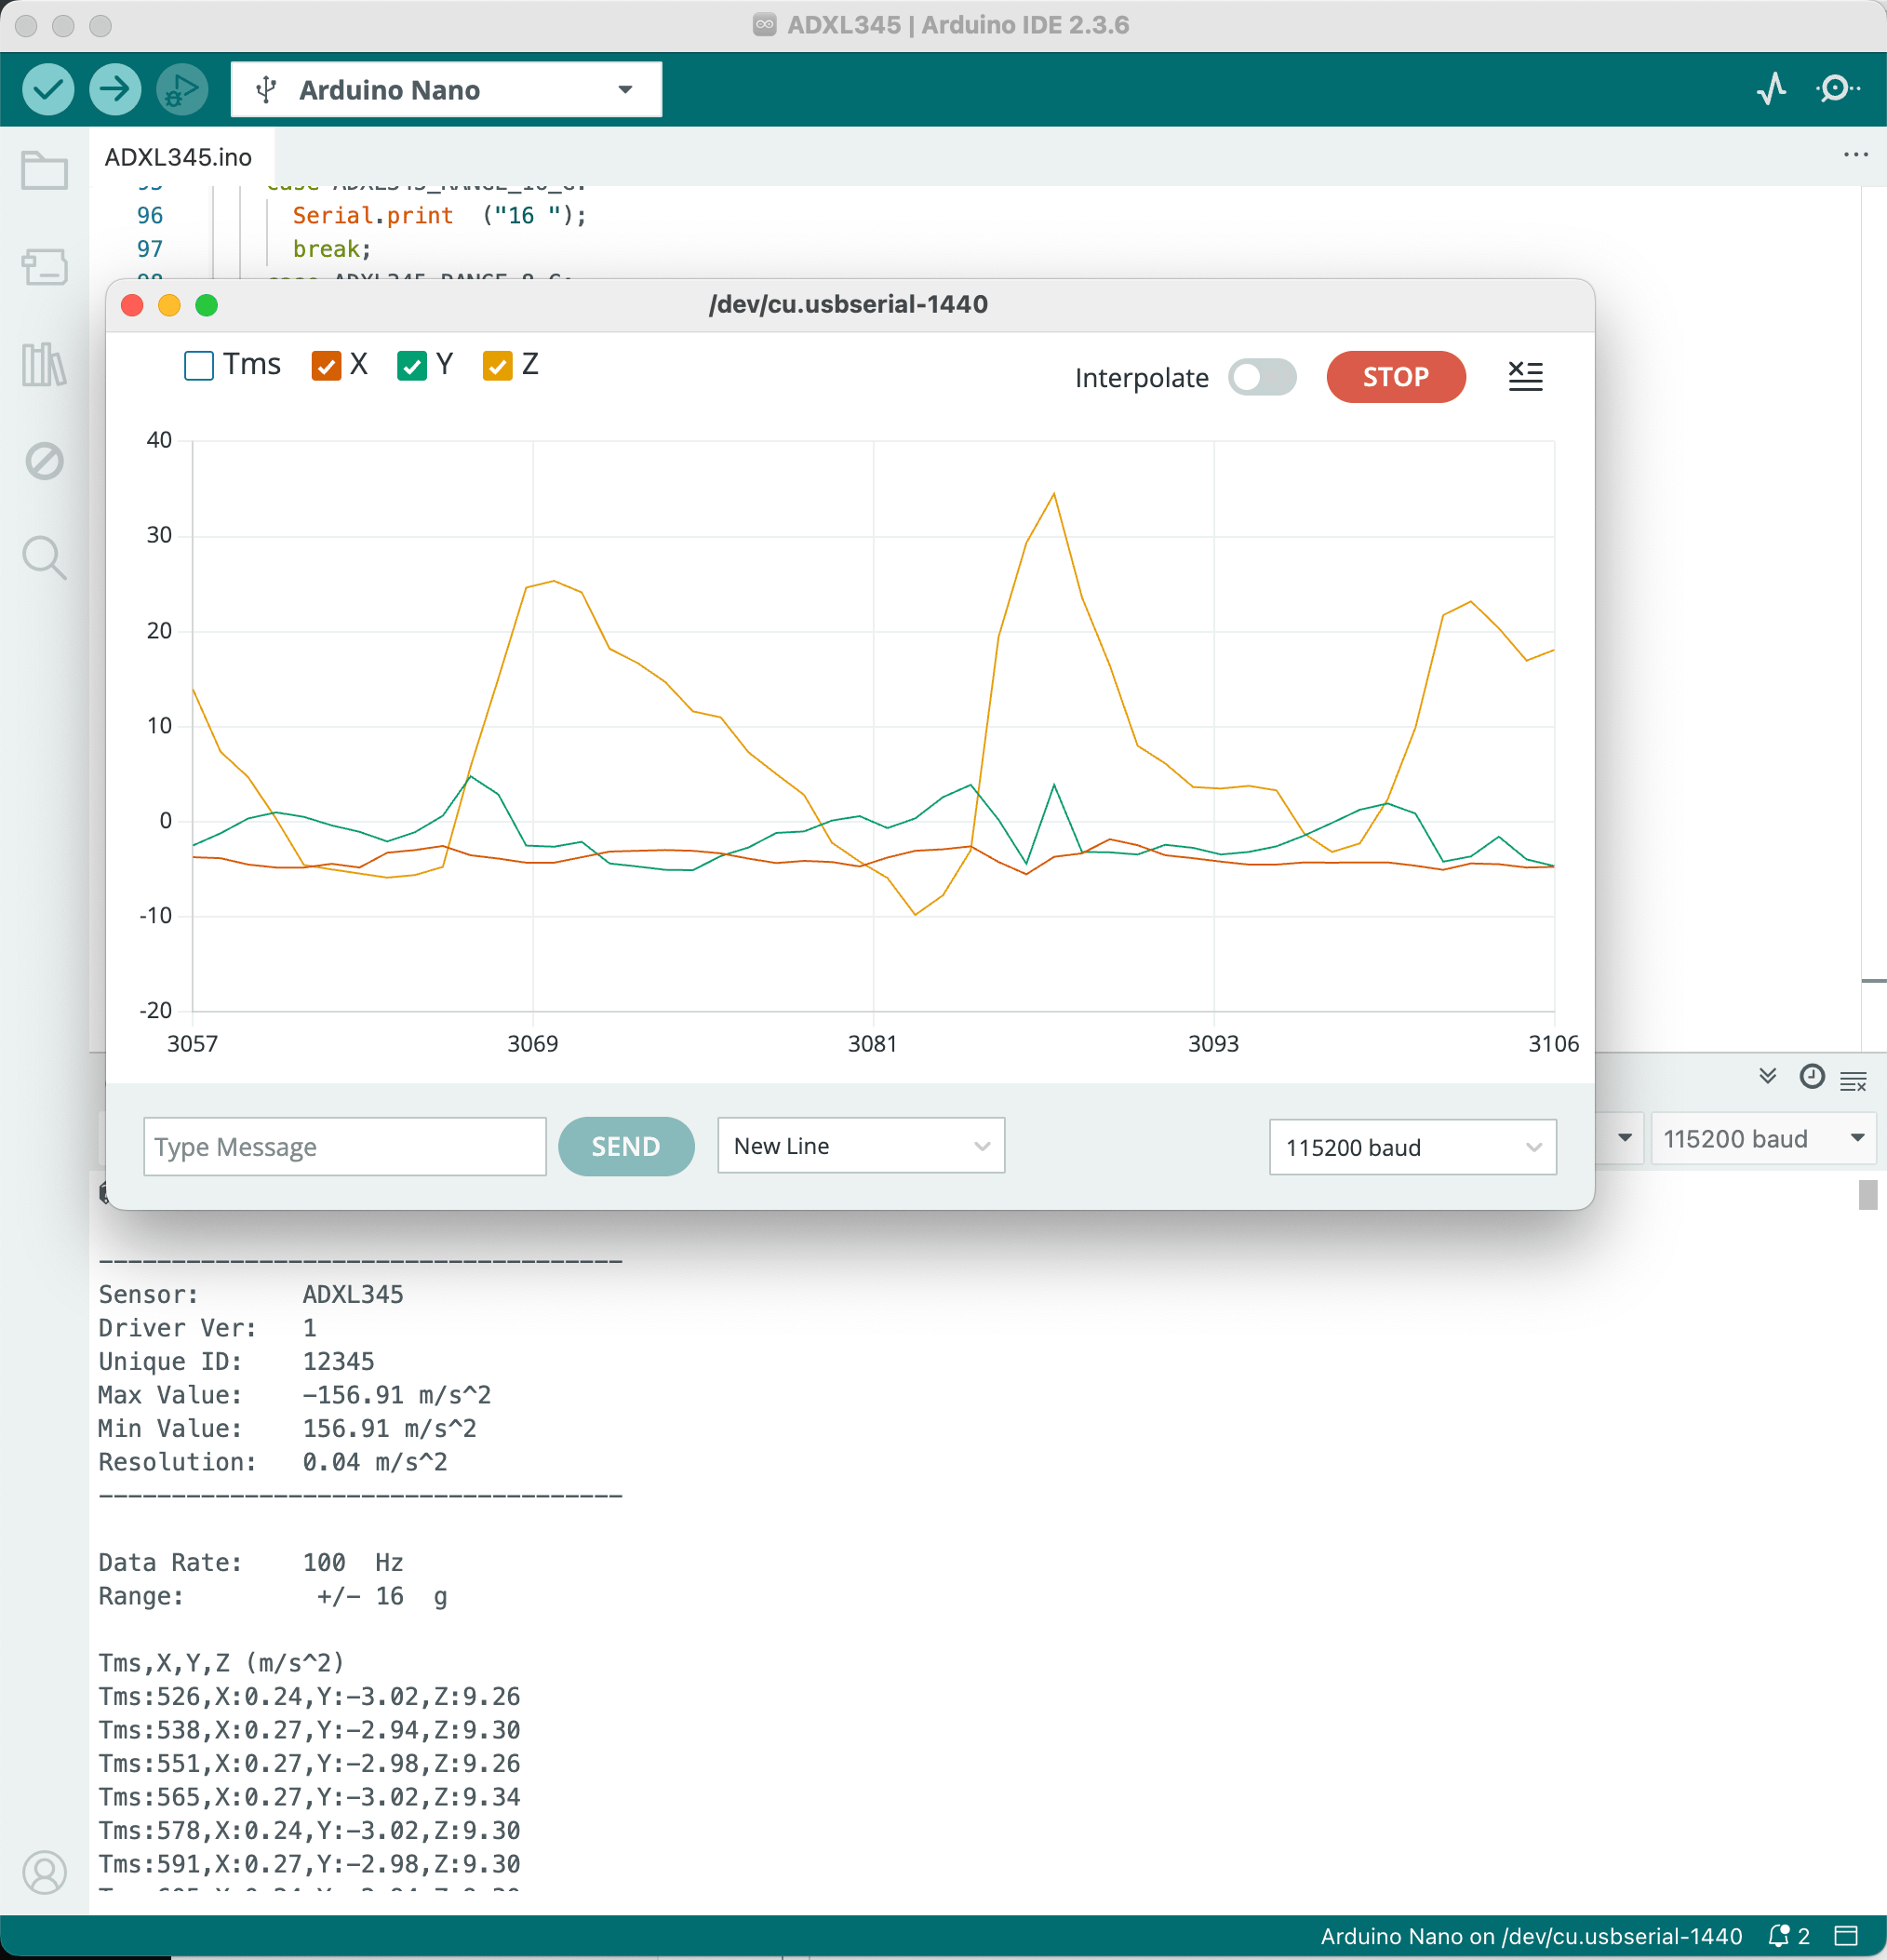Click the plotter title '/dev/cu.usbserial-1440'

848,304
